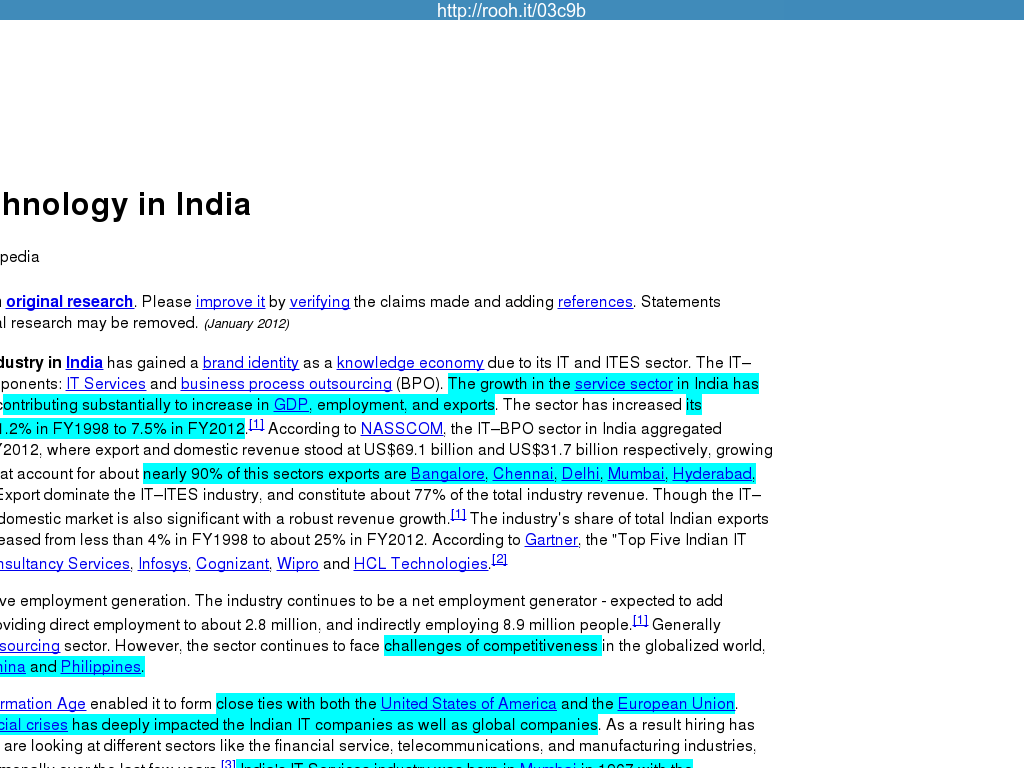Click the rooh.it URL in top bar
Image resolution: width=1024 pixels, height=768 pixels.
coord(511,11)
